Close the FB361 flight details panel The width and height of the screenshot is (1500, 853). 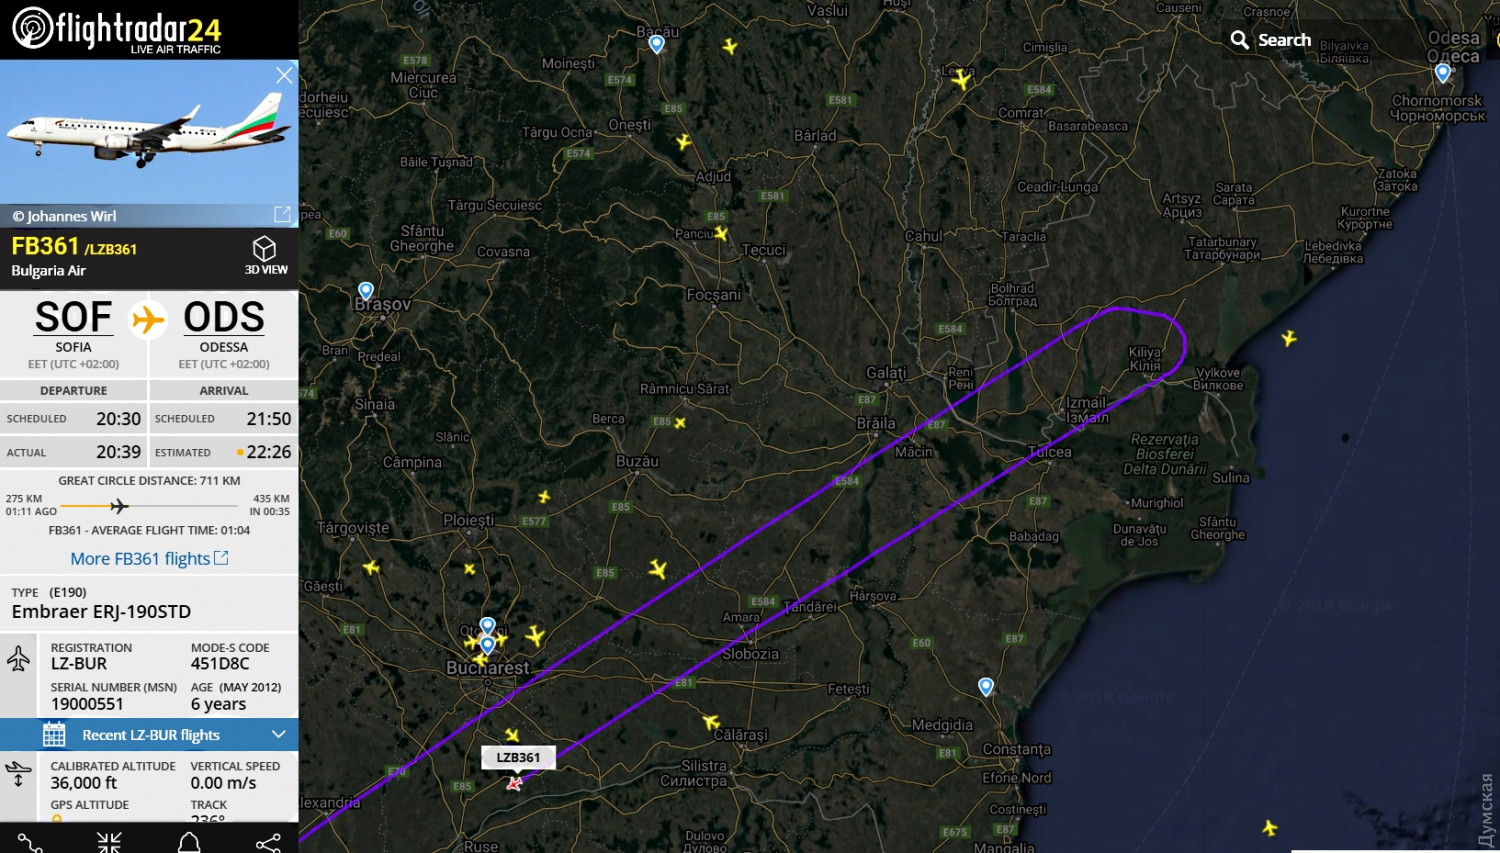284,75
